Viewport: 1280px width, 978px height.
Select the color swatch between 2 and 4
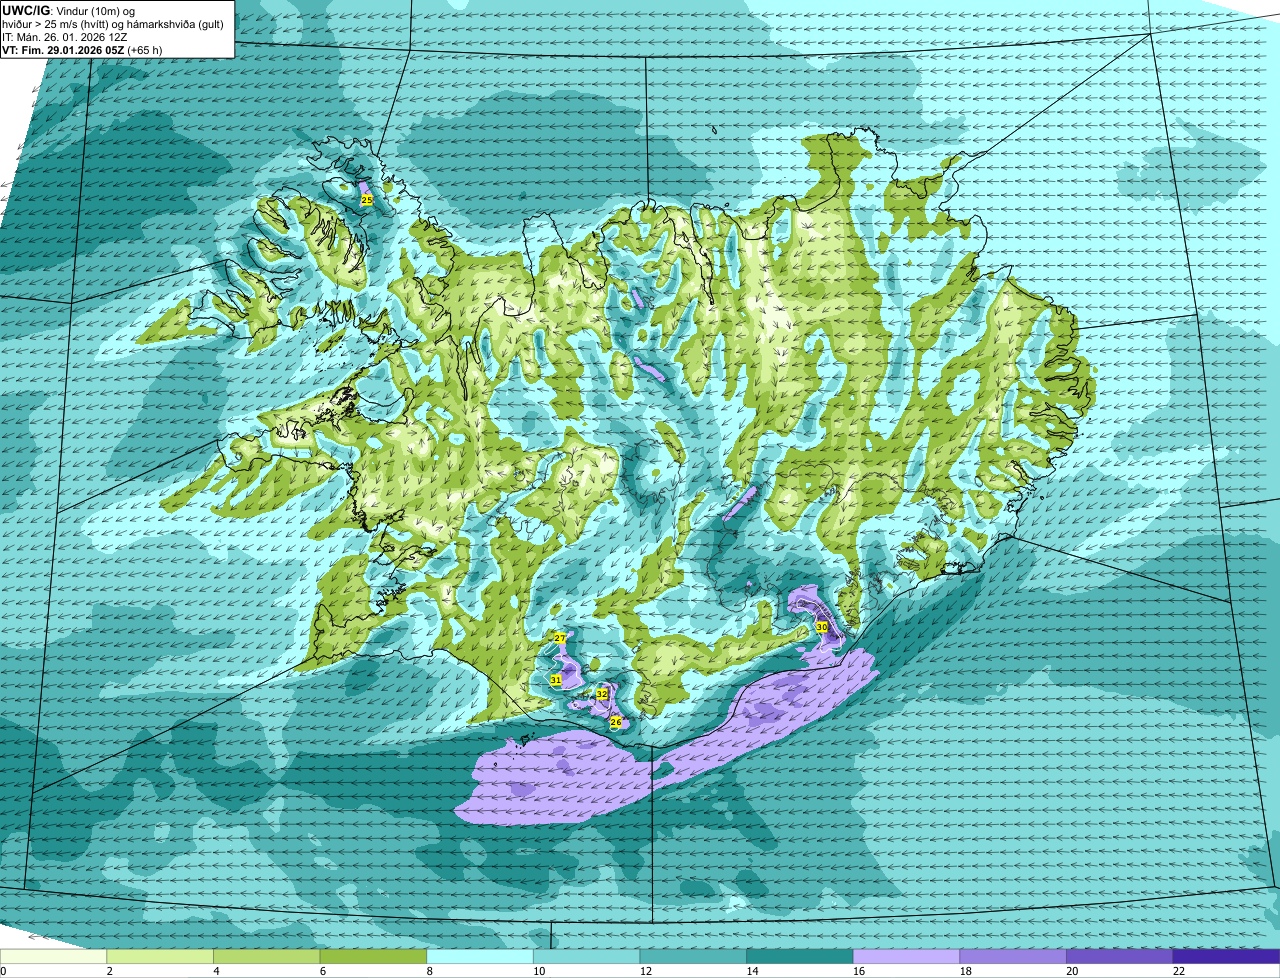pyautogui.click(x=159, y=956)
